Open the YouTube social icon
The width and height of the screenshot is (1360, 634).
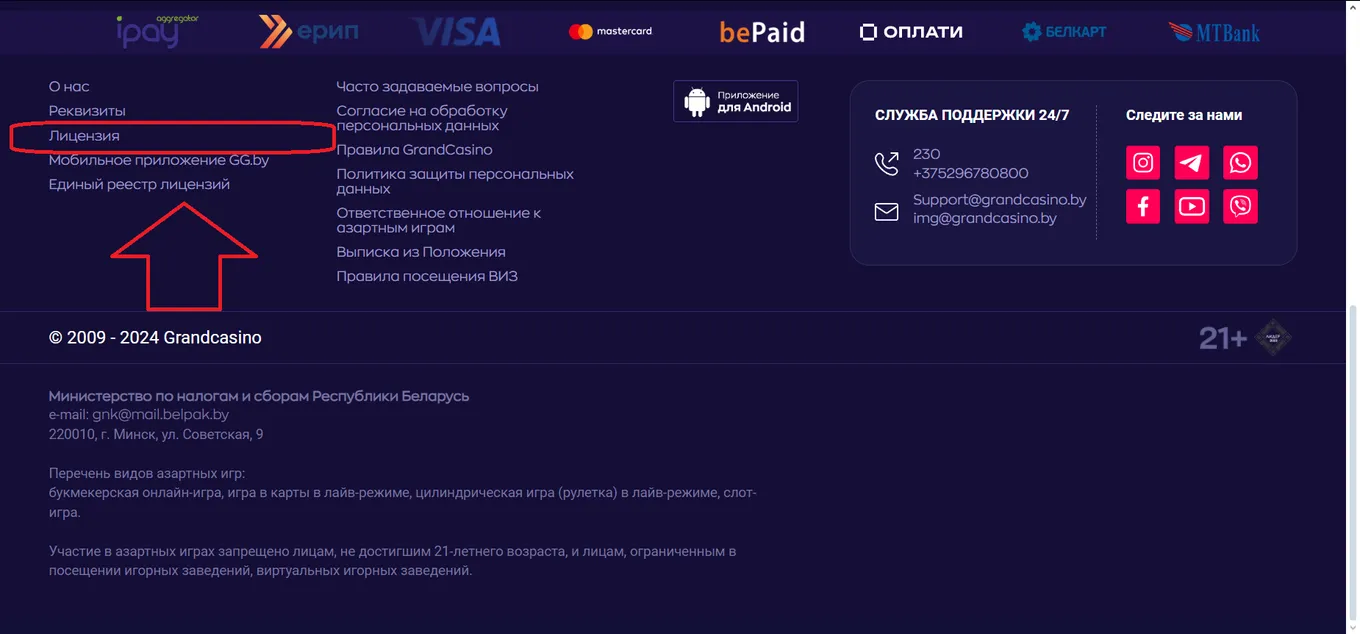(x=1192, y=207)
